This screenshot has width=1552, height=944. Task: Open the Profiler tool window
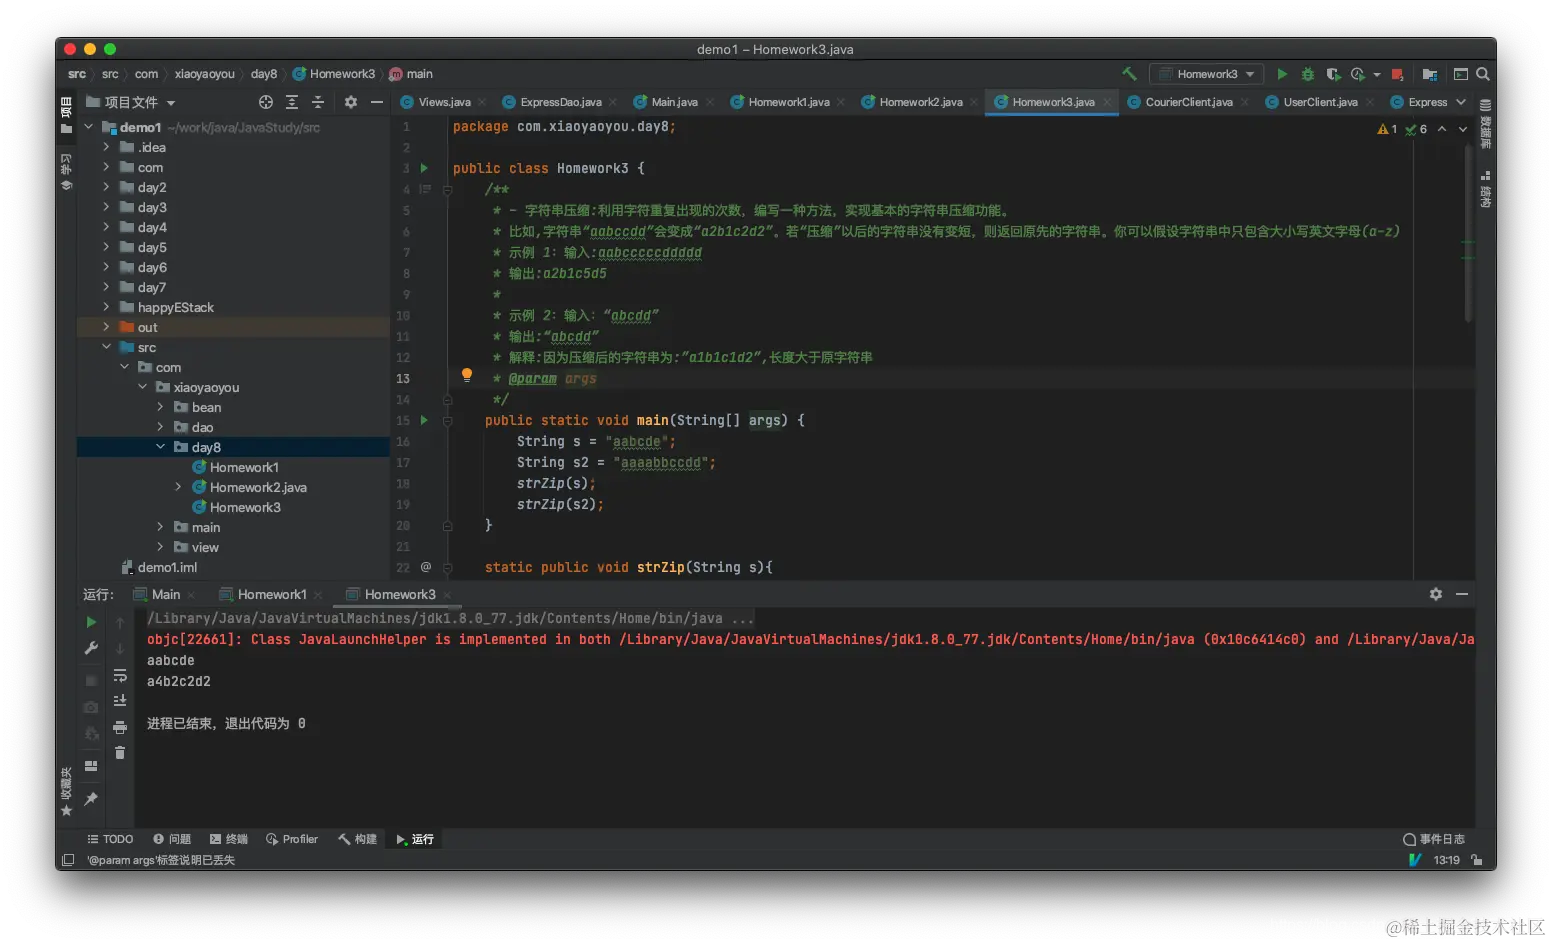pyautogui.click(x=292, y=839)
